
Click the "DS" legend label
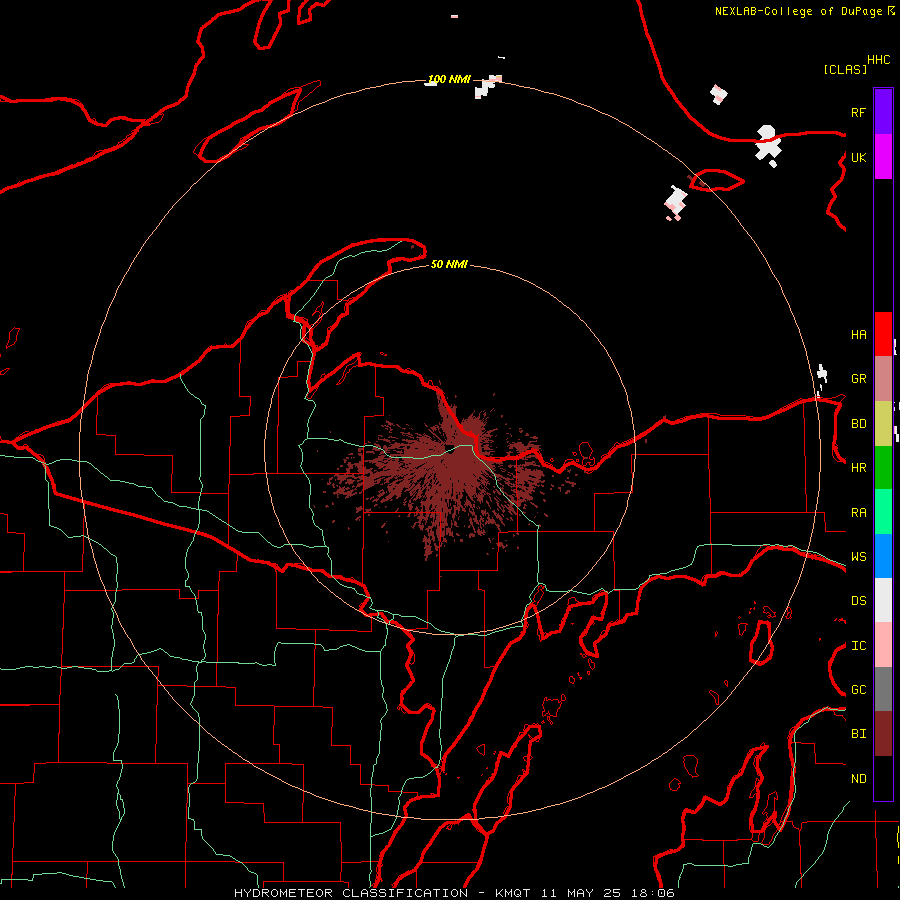(x=859, y=601)
